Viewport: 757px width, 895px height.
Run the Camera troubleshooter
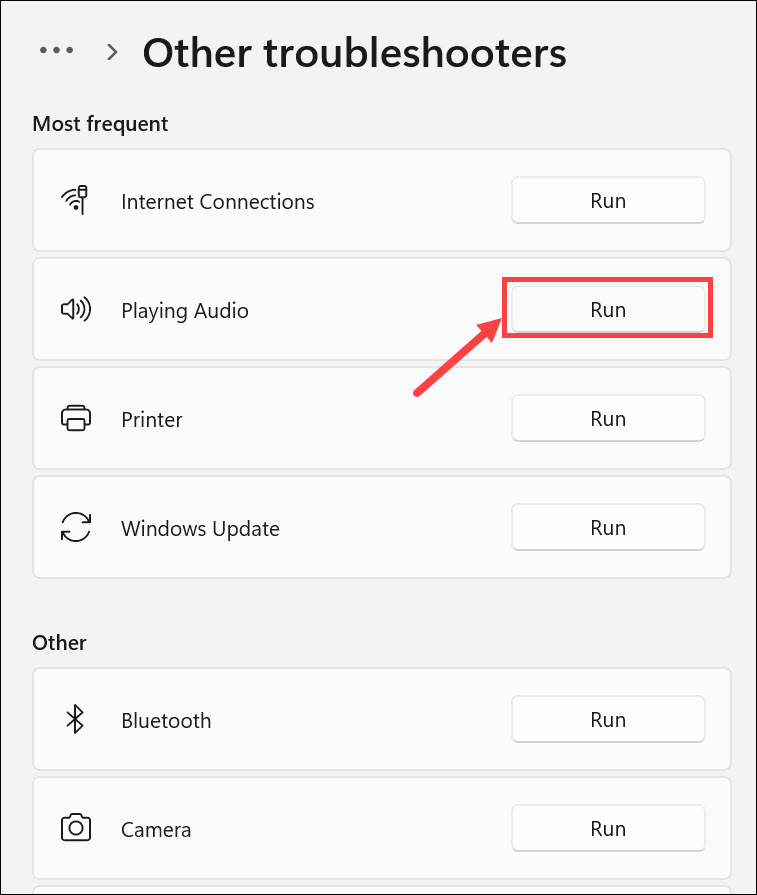point(608,828)
